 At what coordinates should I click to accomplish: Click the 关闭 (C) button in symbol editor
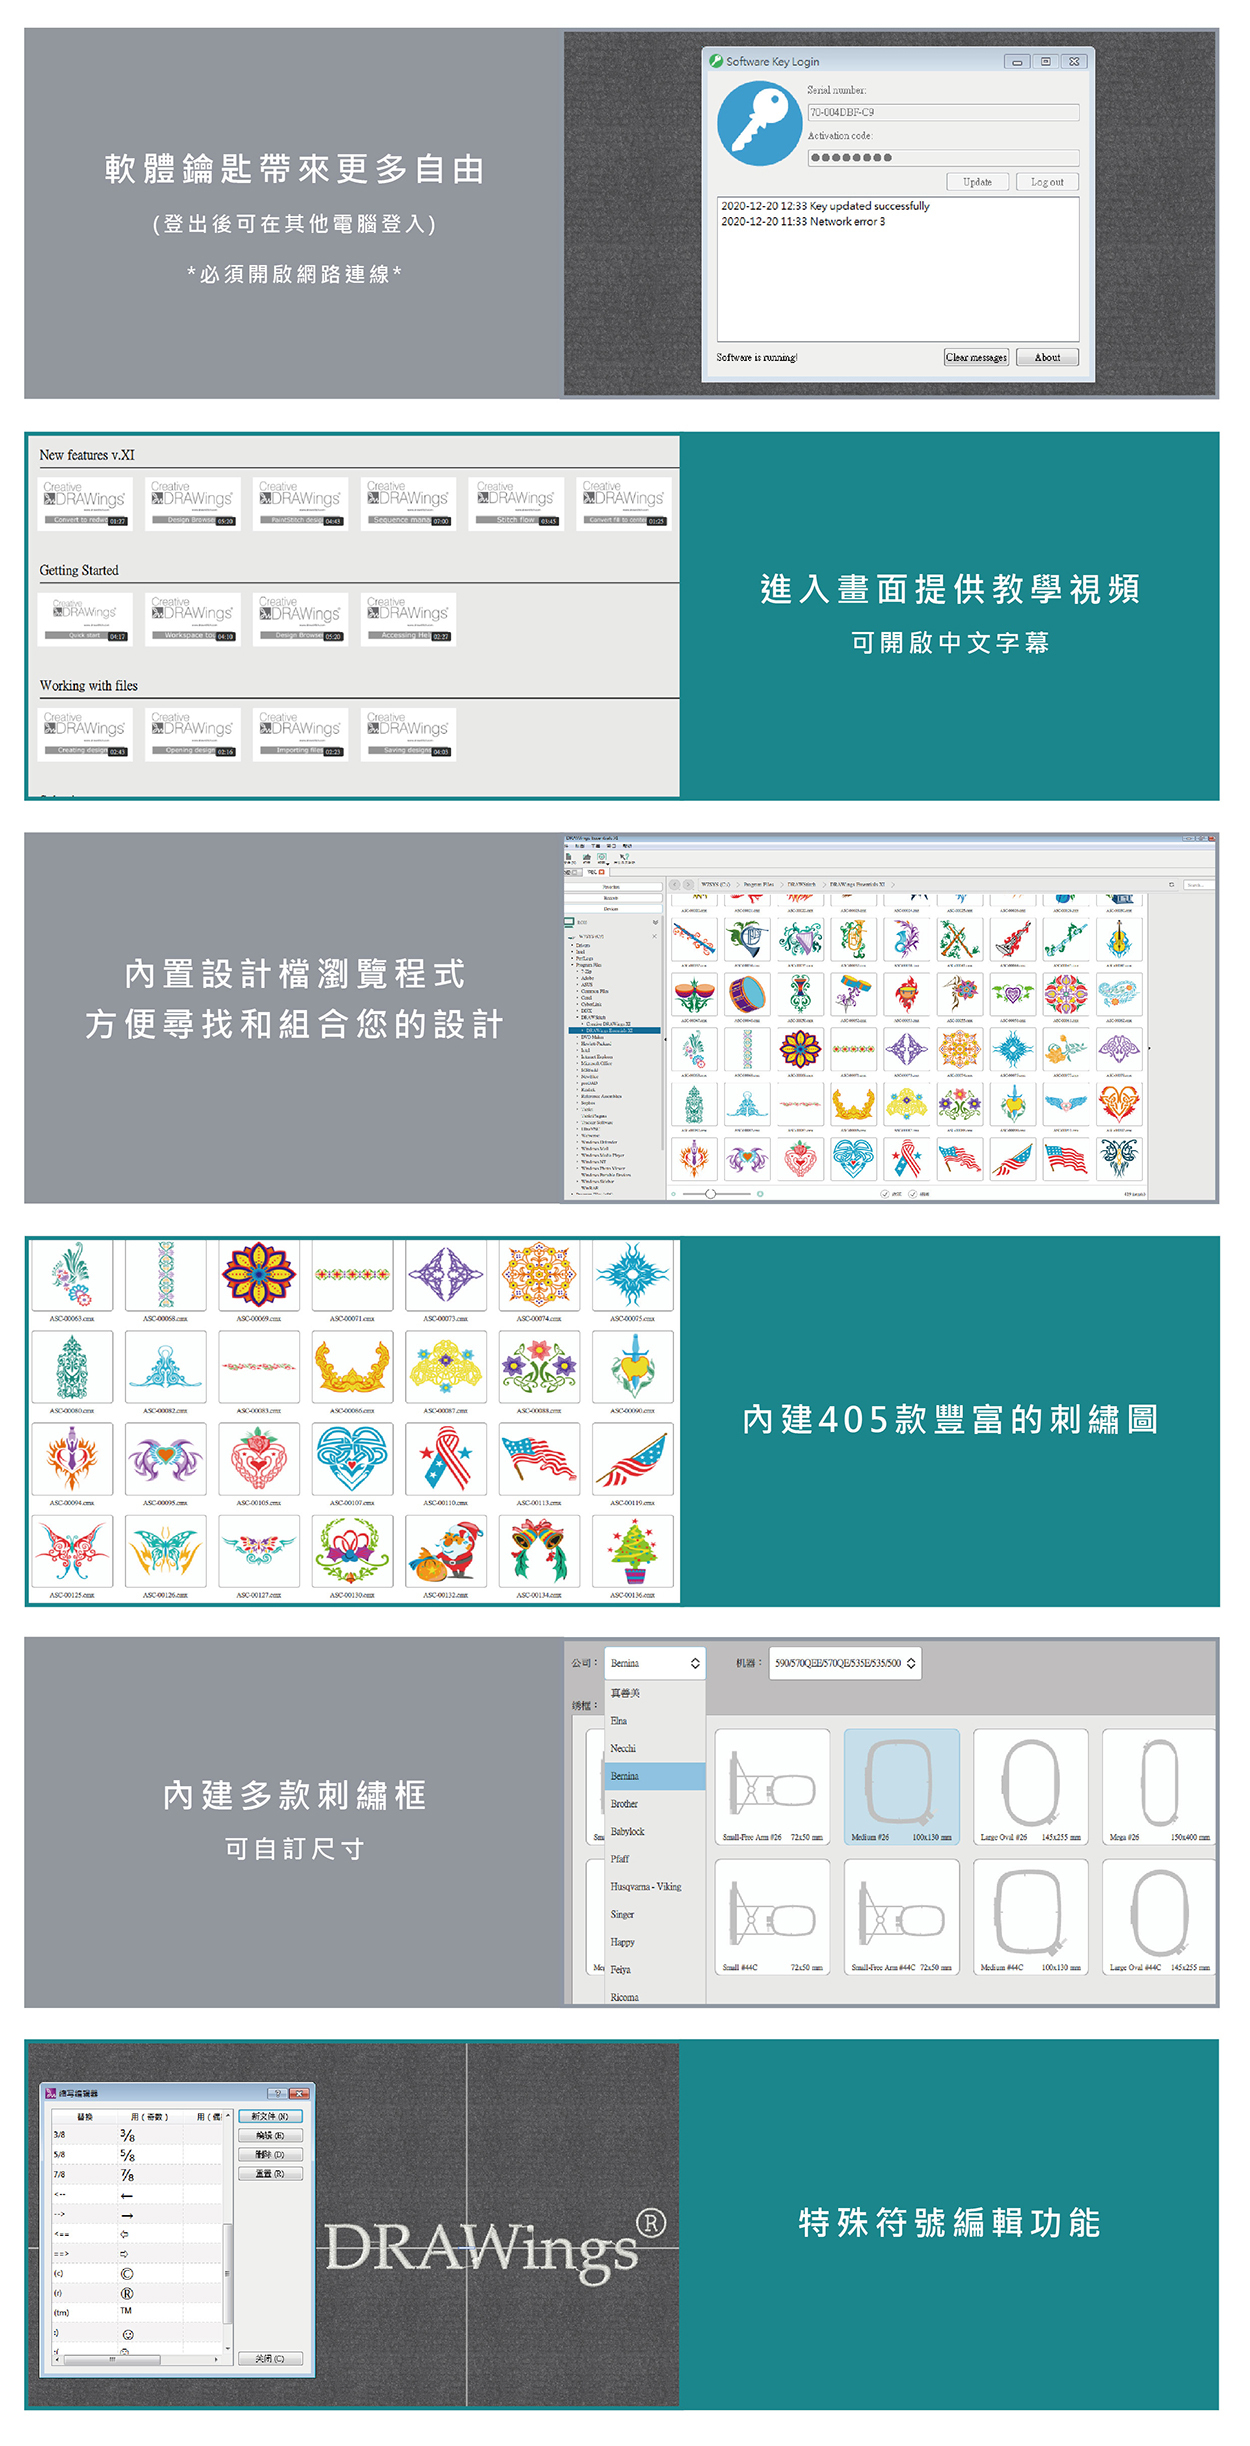(270, 2358)
